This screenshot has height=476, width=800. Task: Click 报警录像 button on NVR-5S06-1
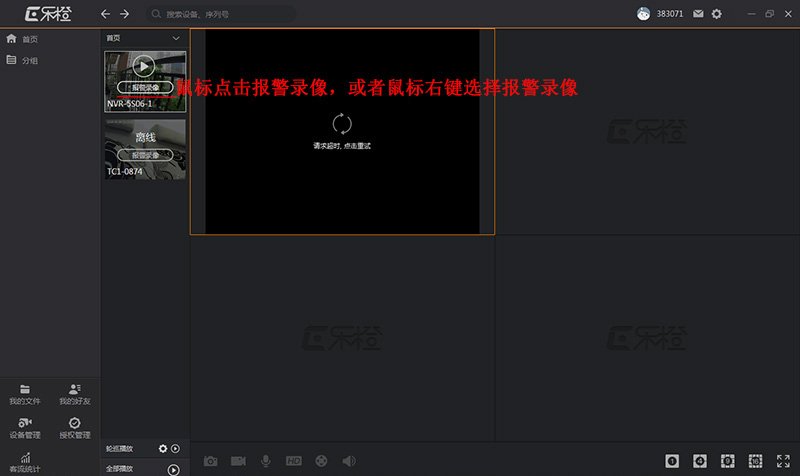(x=145, y=88)
